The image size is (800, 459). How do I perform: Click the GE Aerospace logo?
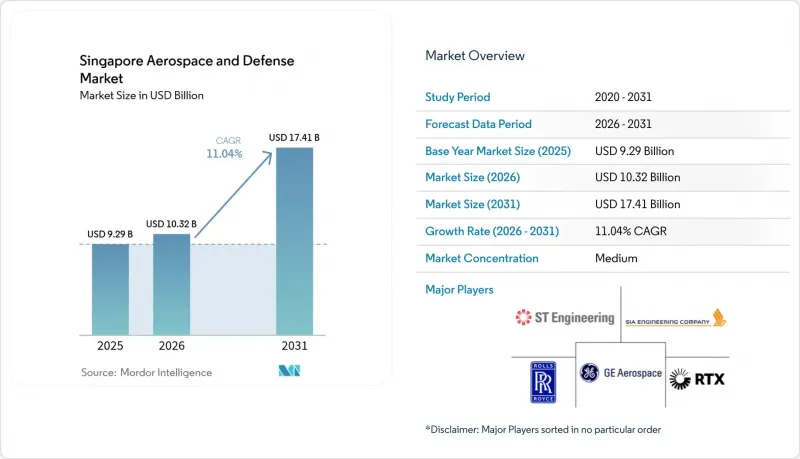[620, 373]
